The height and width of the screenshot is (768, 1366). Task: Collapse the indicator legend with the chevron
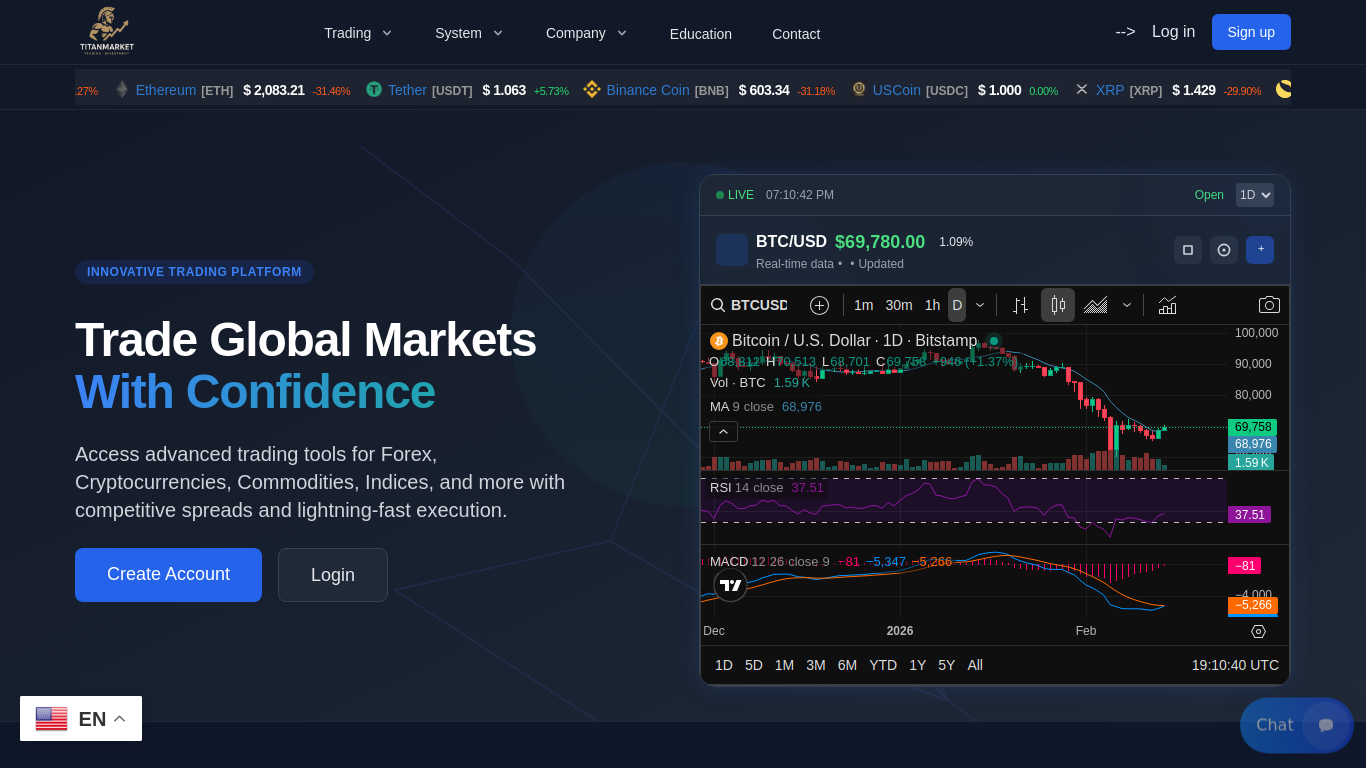pos(724,432)
